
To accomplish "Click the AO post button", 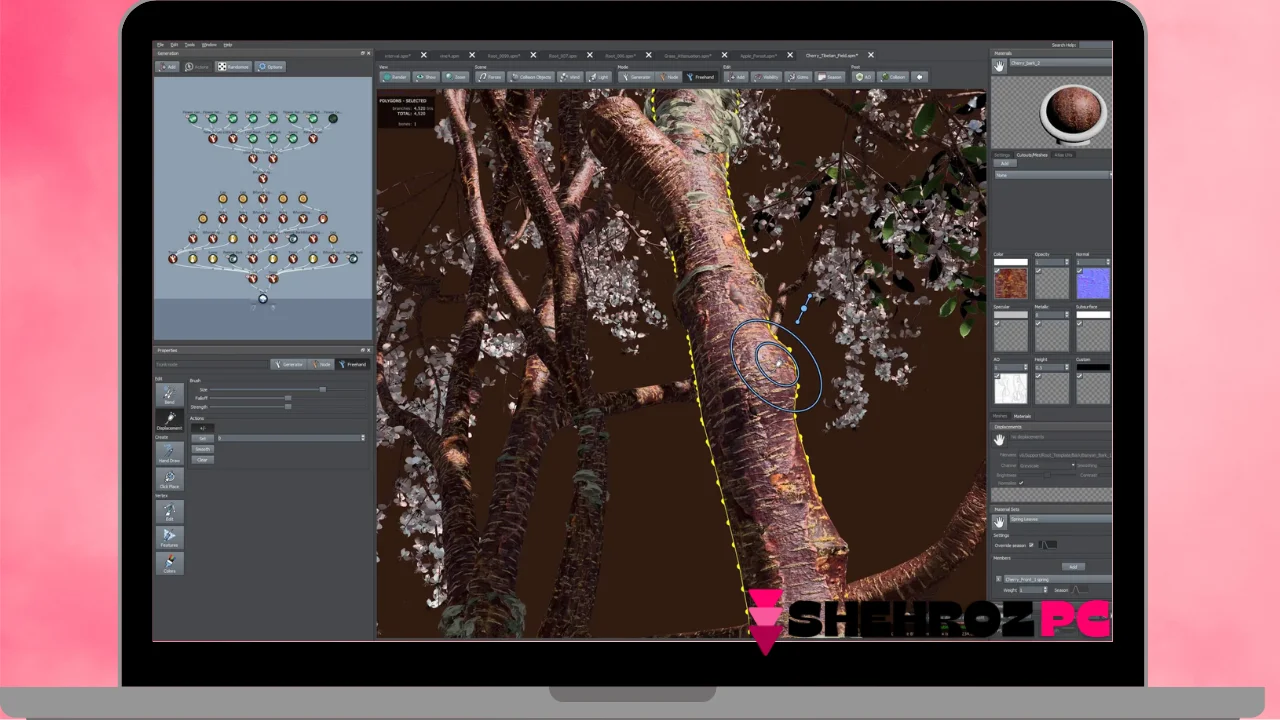I will click(864, 76).
